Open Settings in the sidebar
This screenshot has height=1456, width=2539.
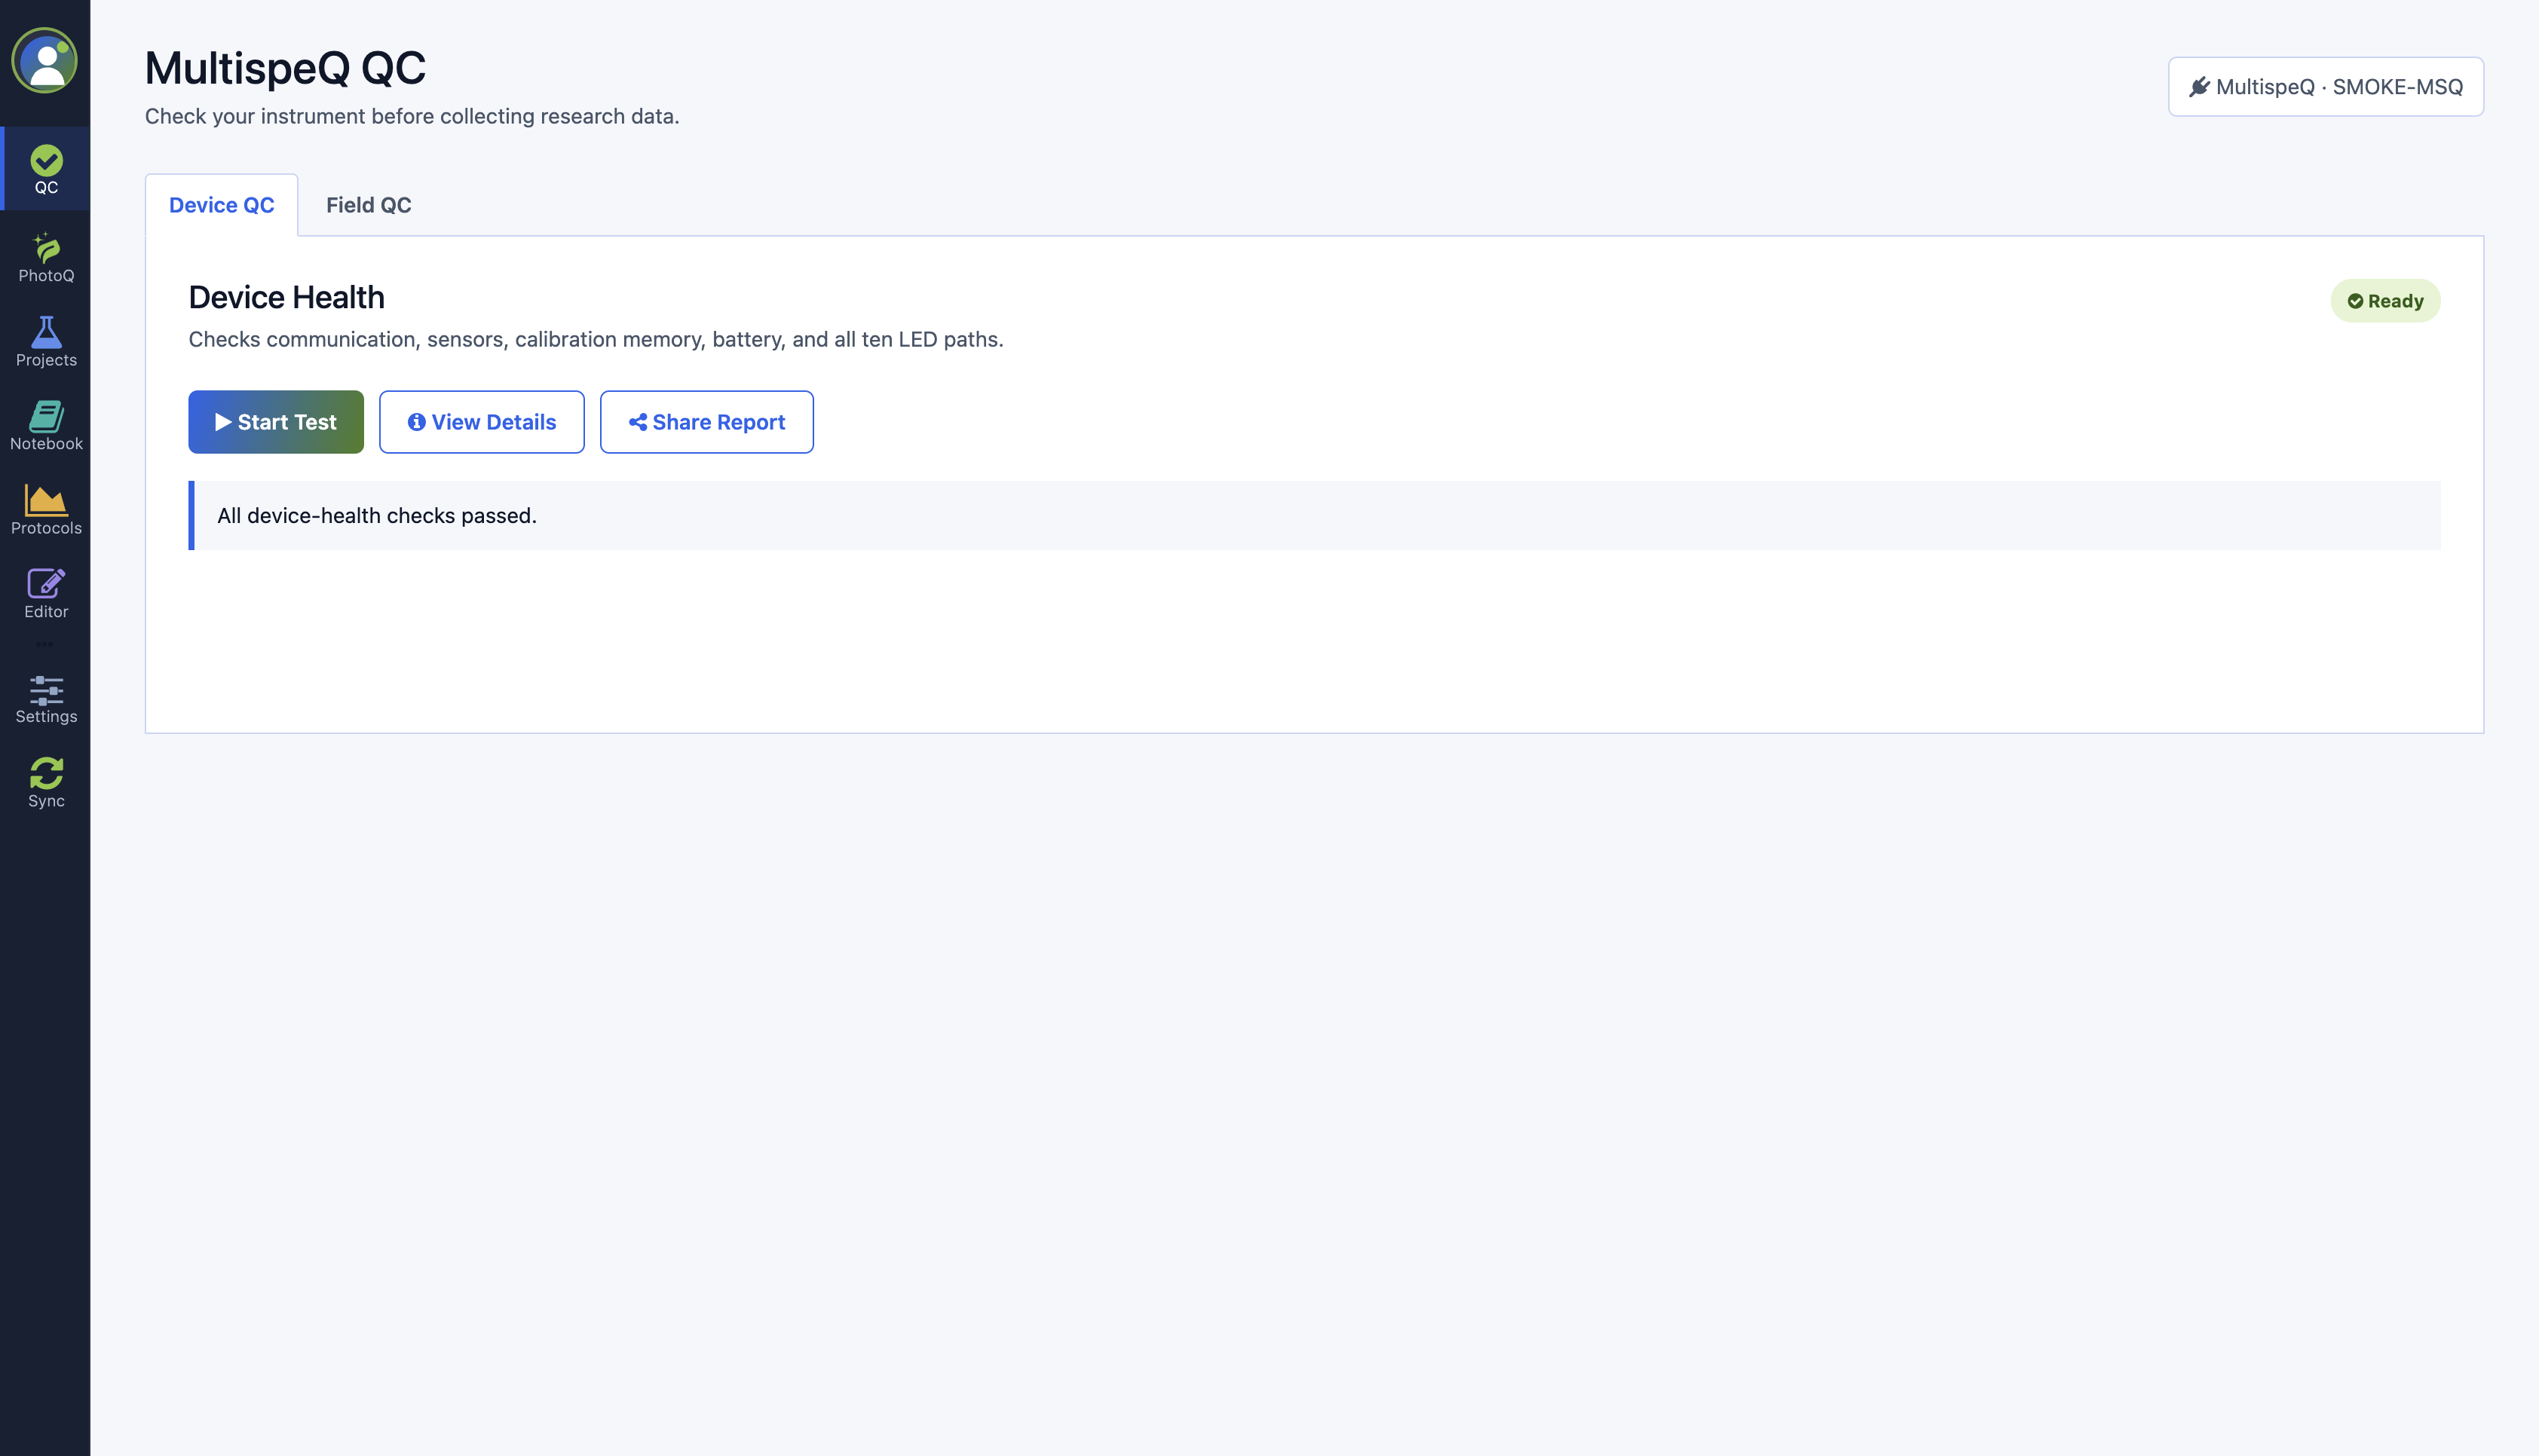[46, 699]
